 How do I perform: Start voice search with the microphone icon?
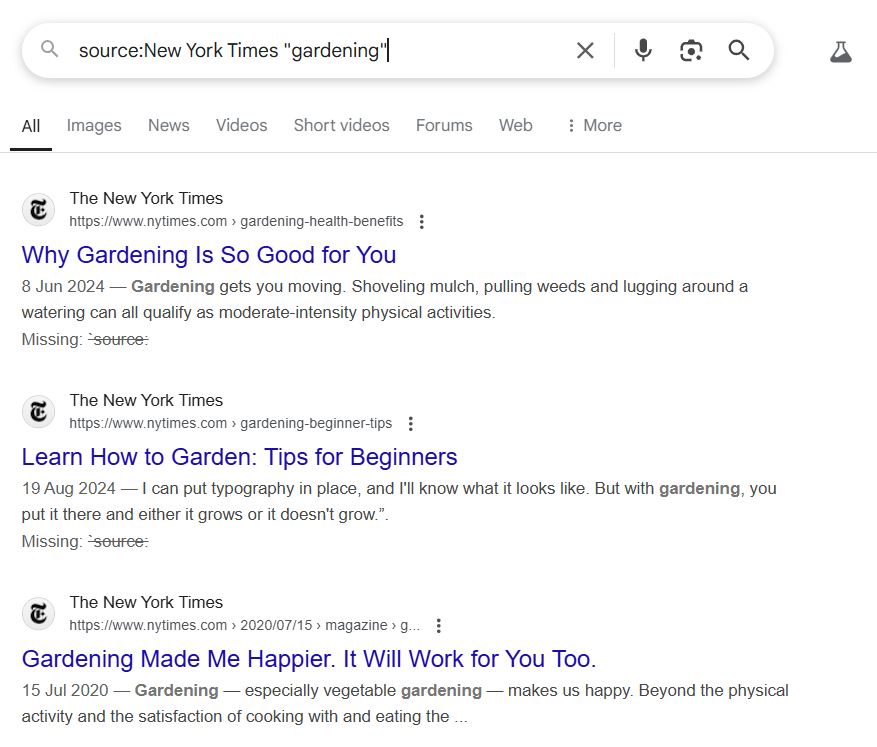(642, 50)
